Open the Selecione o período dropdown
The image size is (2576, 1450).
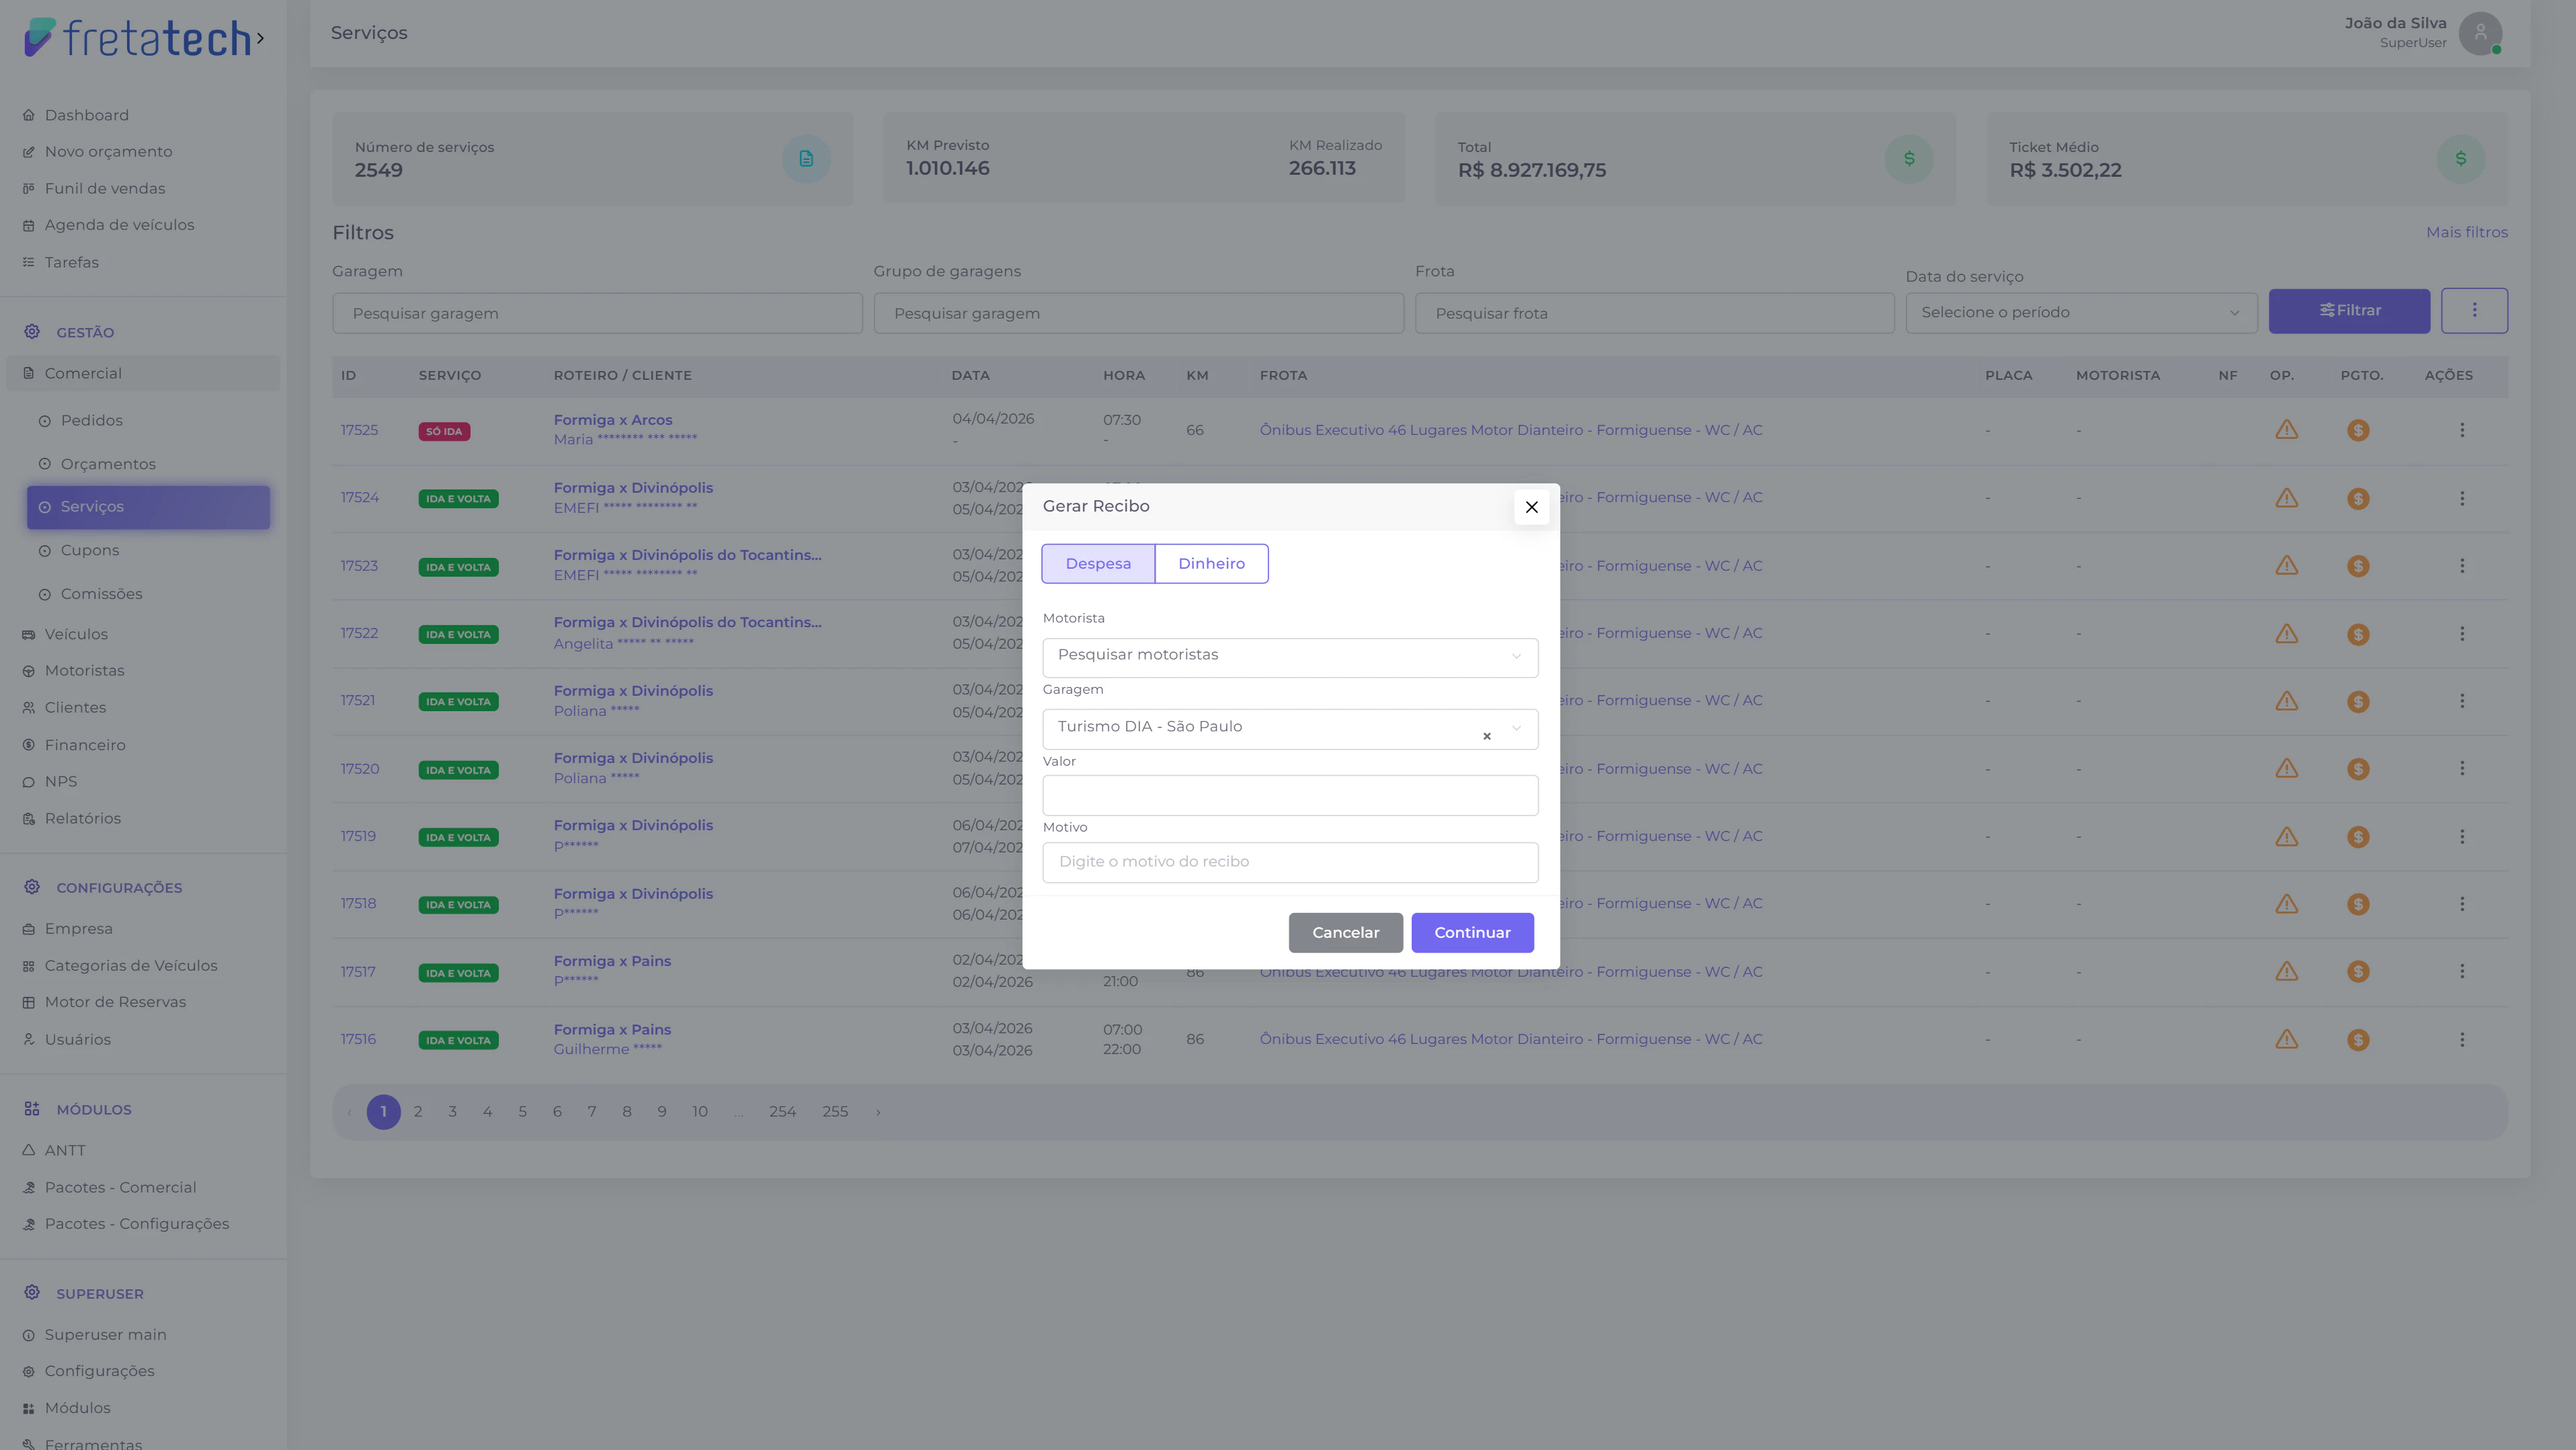click(x=2081, y=313)
